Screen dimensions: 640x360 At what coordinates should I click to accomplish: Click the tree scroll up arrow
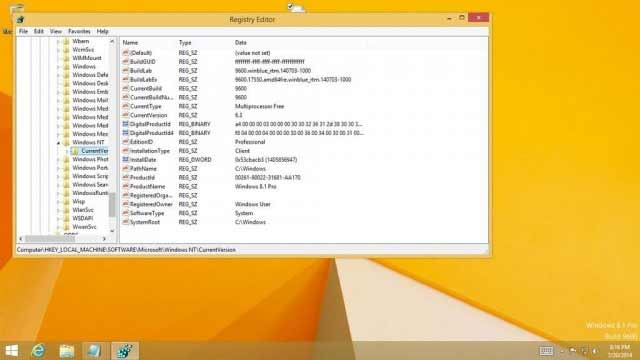112,41
